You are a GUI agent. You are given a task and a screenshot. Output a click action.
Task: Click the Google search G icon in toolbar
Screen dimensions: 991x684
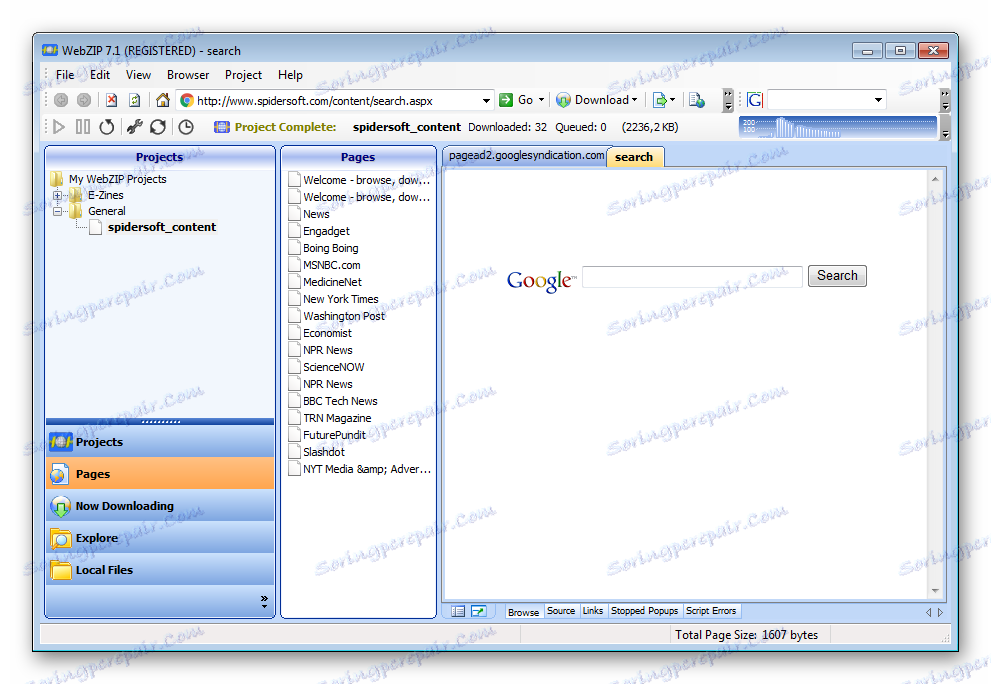755,100
